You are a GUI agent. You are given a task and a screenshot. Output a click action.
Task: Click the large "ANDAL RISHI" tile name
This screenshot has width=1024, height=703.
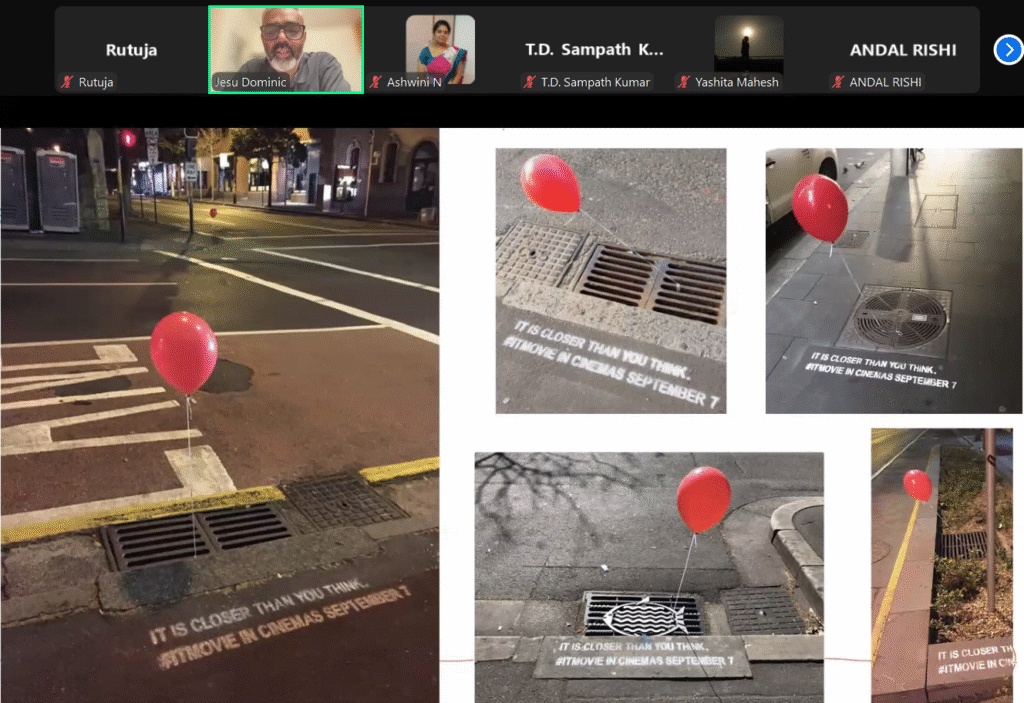(903, 50)
